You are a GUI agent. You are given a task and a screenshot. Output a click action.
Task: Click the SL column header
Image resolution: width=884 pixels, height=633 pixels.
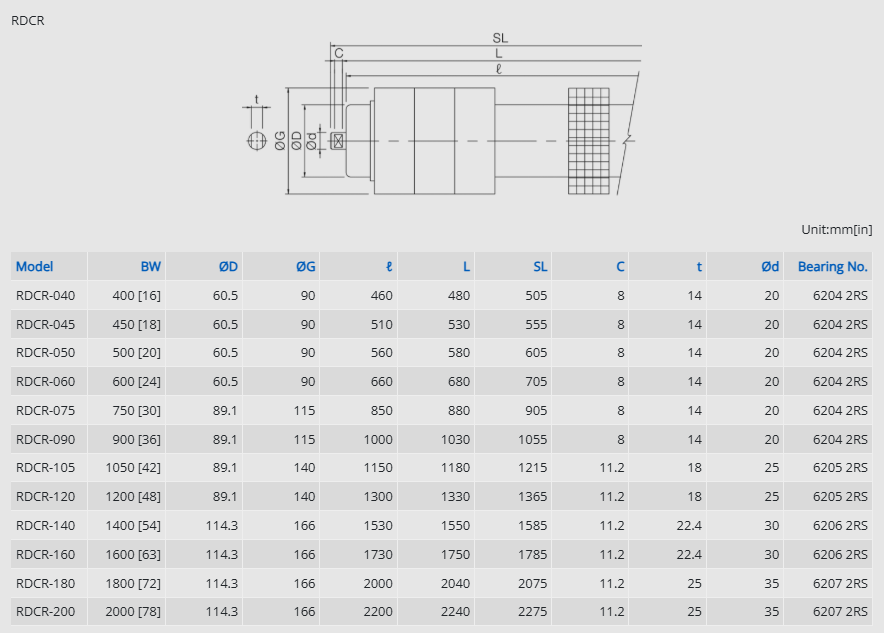pyautogui.click(x=539, y=266)
